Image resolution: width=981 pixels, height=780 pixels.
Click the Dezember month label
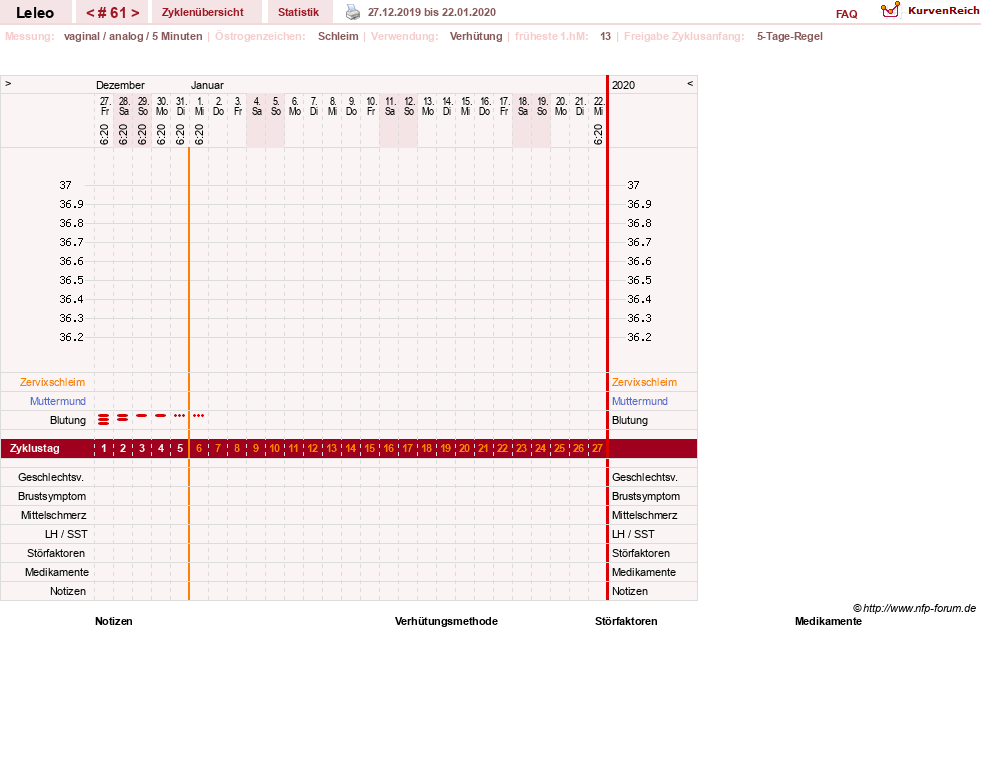coord(120,85)
